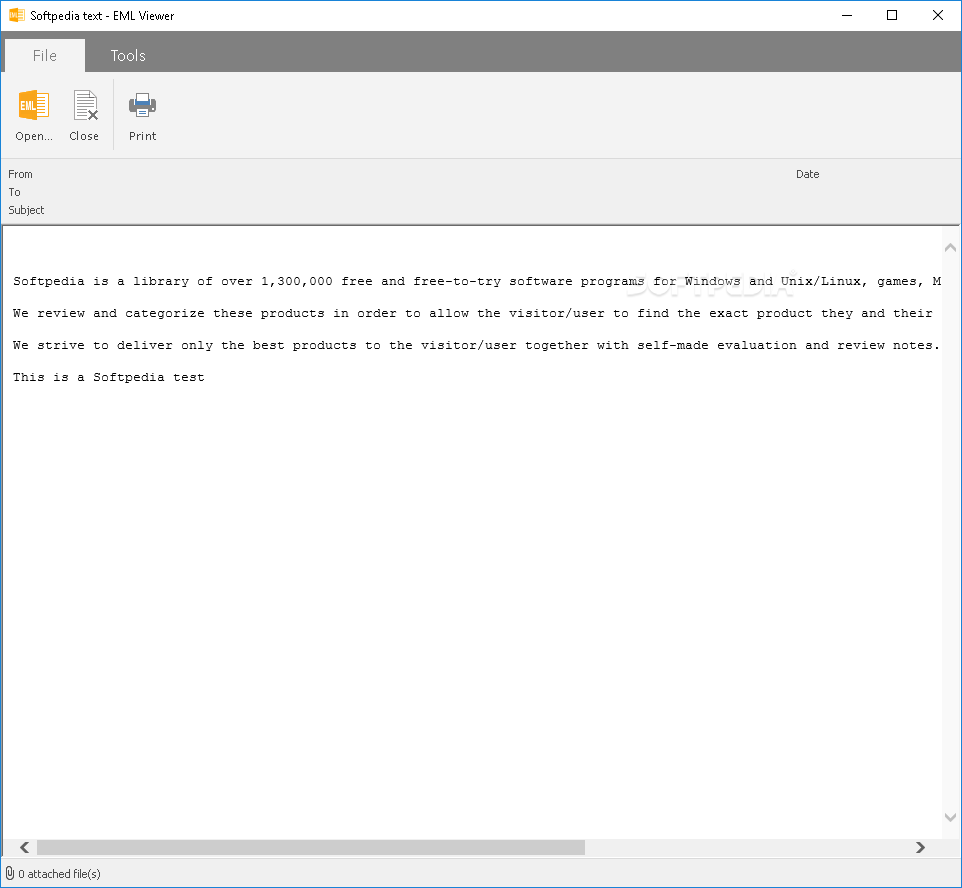The image size is (962, 888).
Task: Click the horizontal scrollbar right arrow
Action: (x=920, y=847)
